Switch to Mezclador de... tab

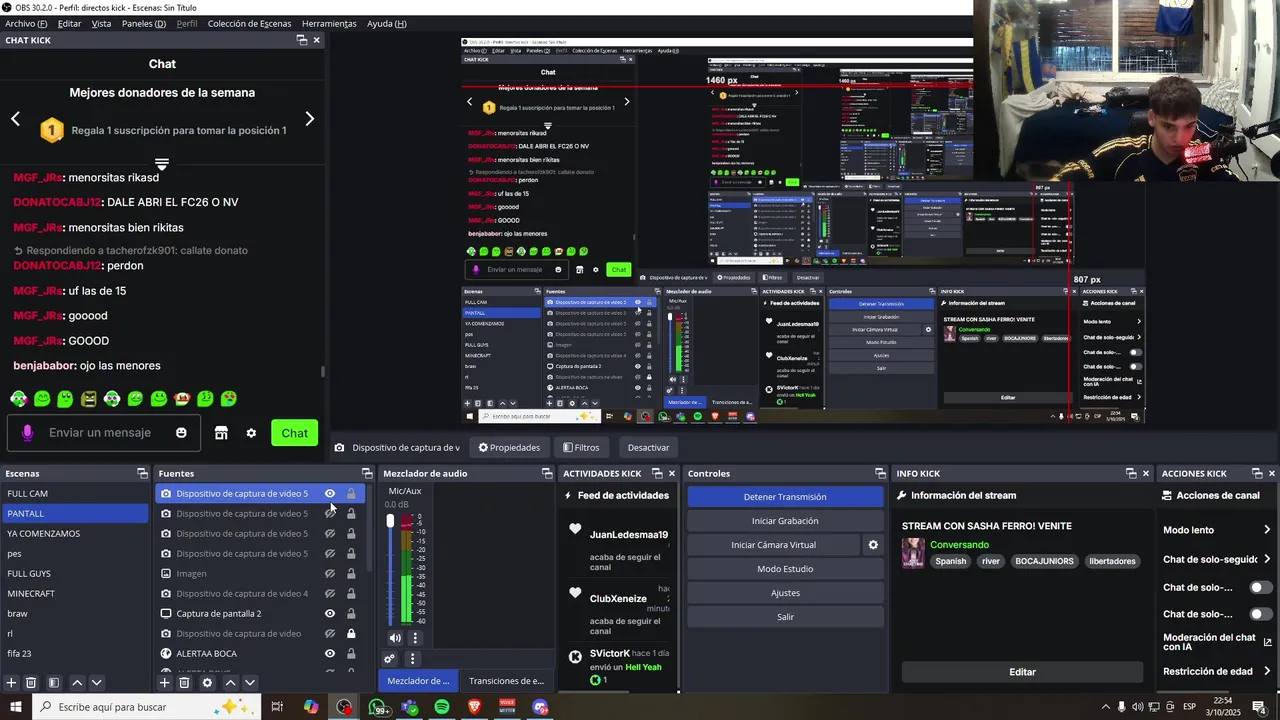tap(418, 681)
